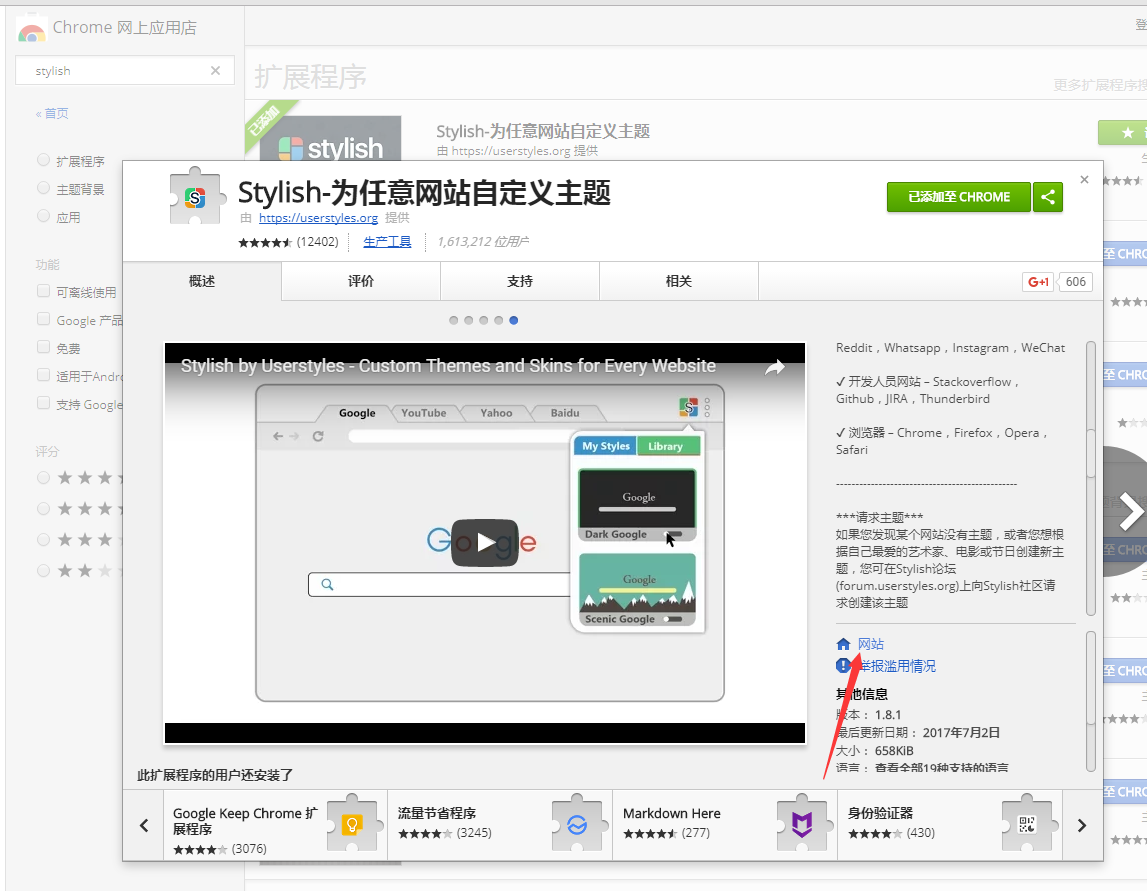Screen dimensions: 1147x891
Task: Select the first carousel dot
Action: coord(454,320)
